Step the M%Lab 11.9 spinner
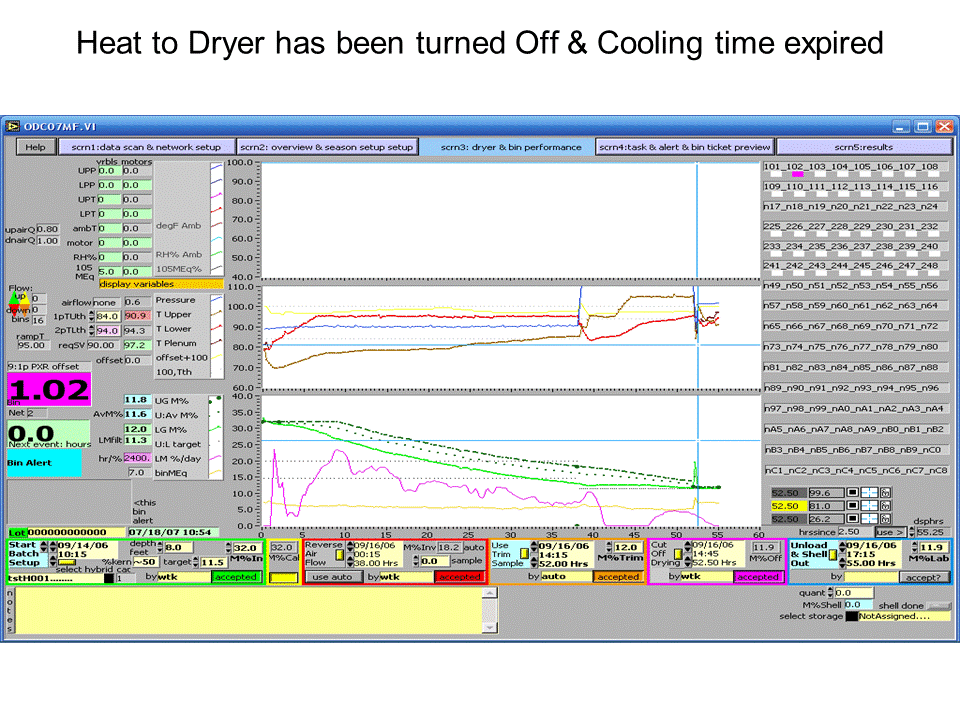960x720 pixels. point(915,547)
